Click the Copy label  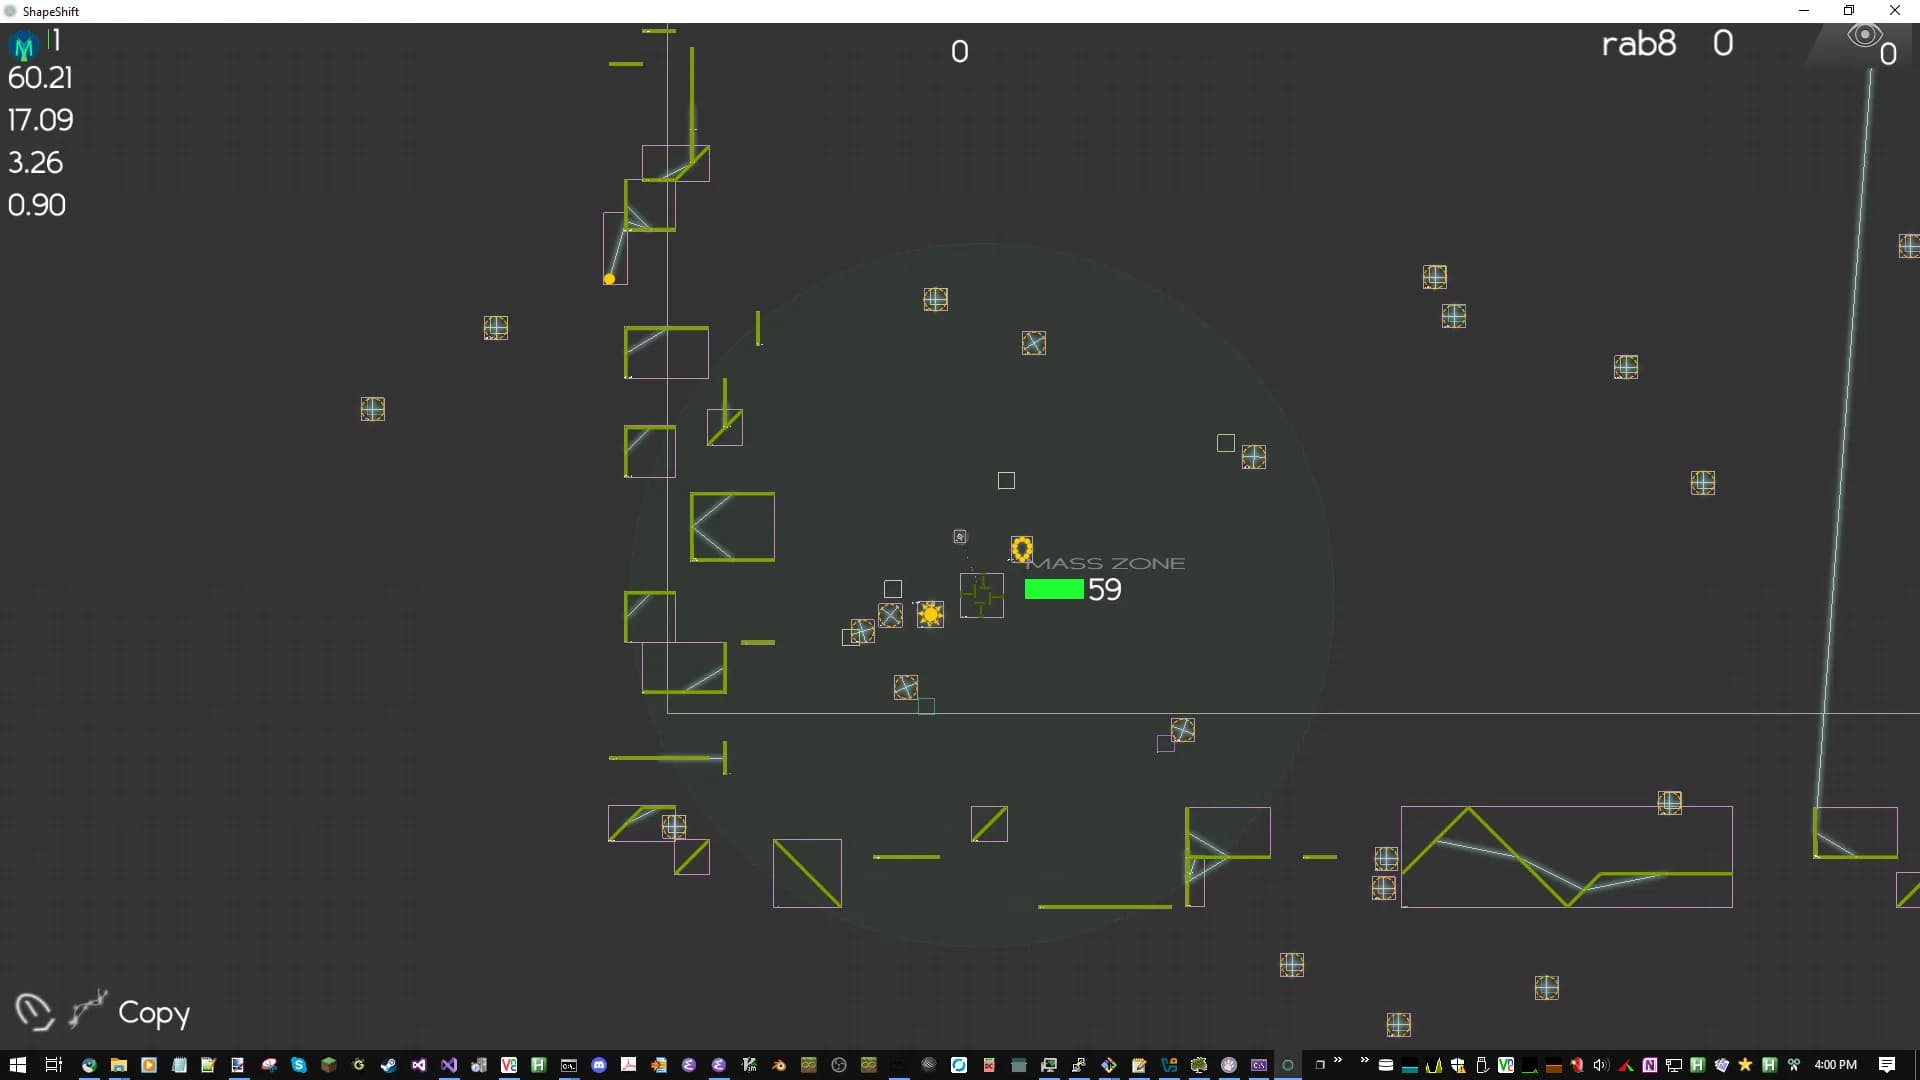tap(154, 1013)
